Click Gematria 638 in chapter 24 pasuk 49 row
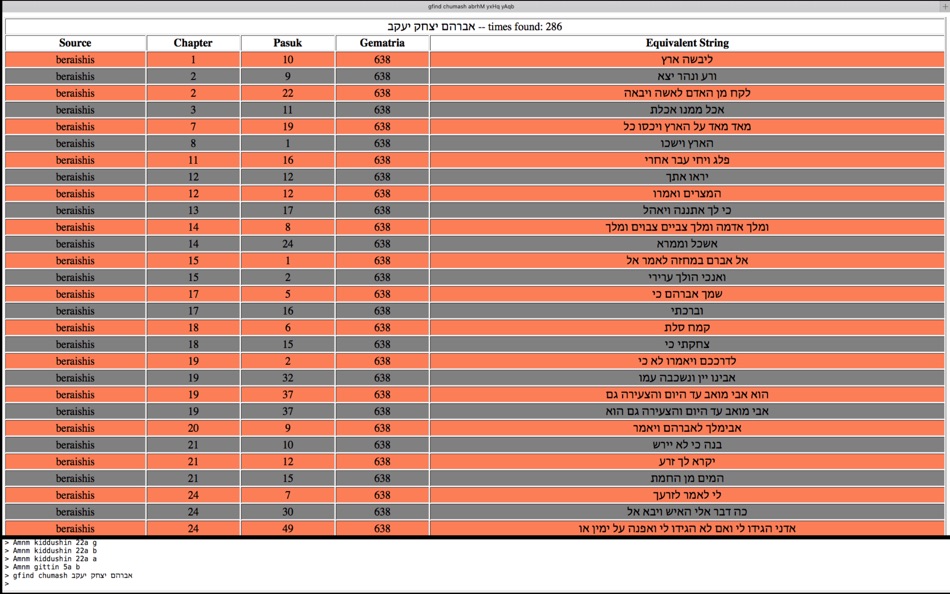Image resolution: width=950 pixels, height=594 pixels. click(382, 529)
